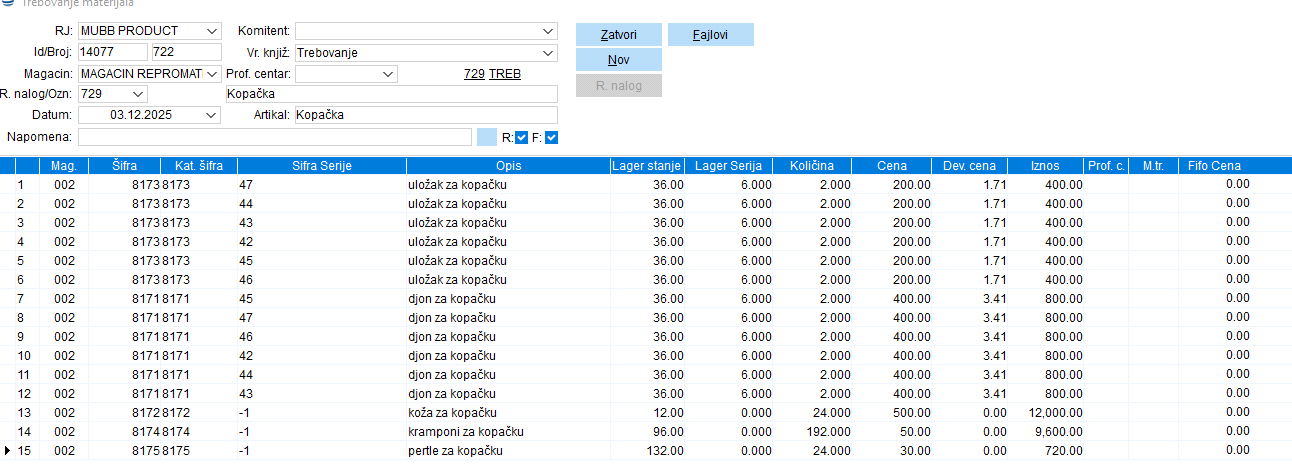Screen dimensions: 1292x465
Task: Sort by the Količina column header
Action: [818, 165]
